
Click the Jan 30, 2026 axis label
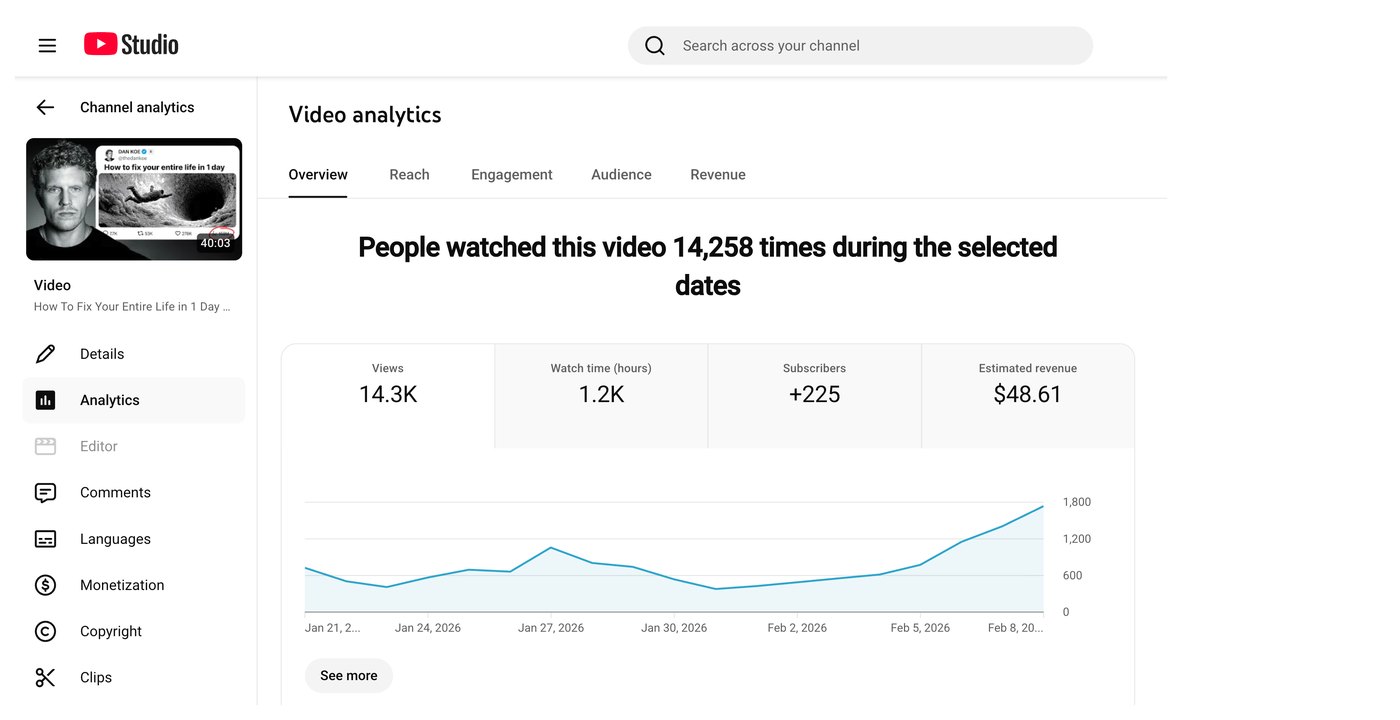tap(674, 628)
